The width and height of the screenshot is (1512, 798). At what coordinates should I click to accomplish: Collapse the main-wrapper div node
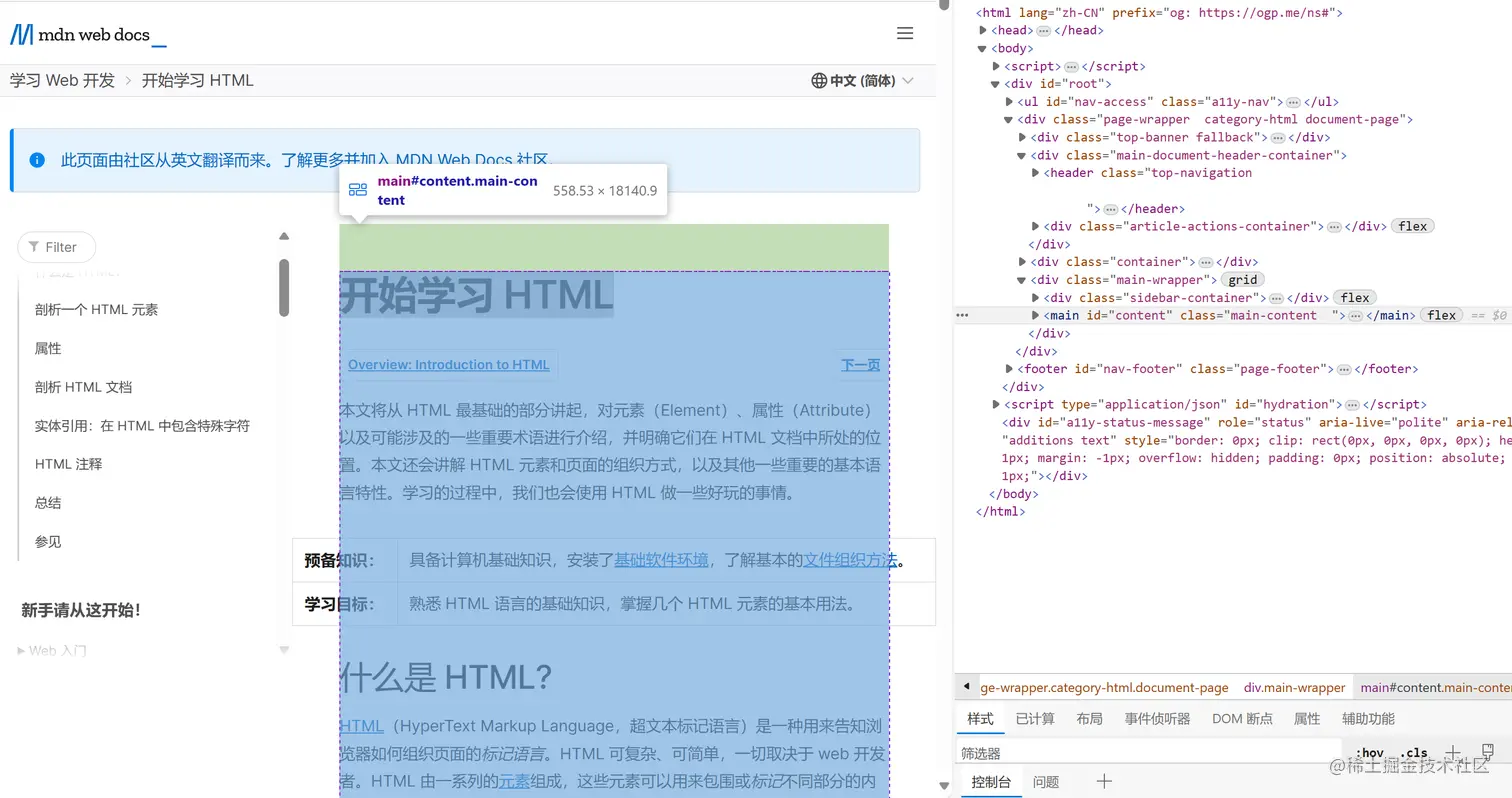1023,280
